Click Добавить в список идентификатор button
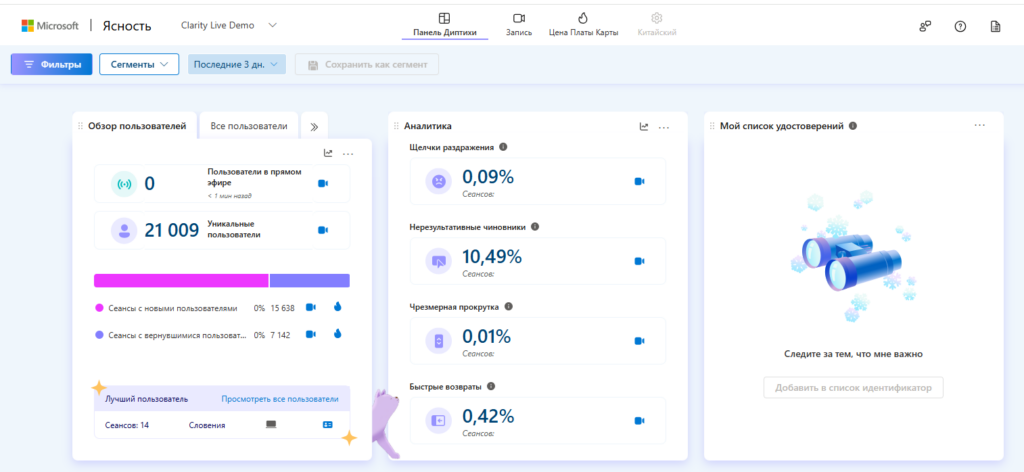 tap(854, 388)
